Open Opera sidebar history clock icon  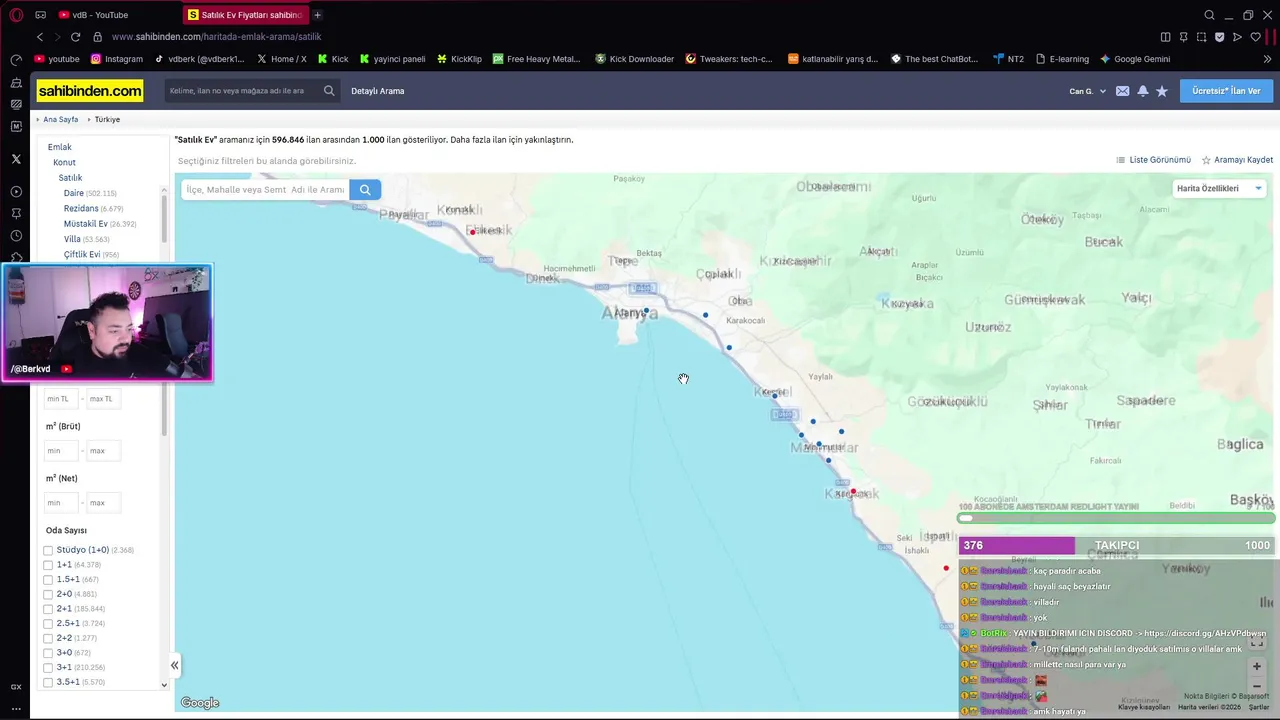[16, 236]
